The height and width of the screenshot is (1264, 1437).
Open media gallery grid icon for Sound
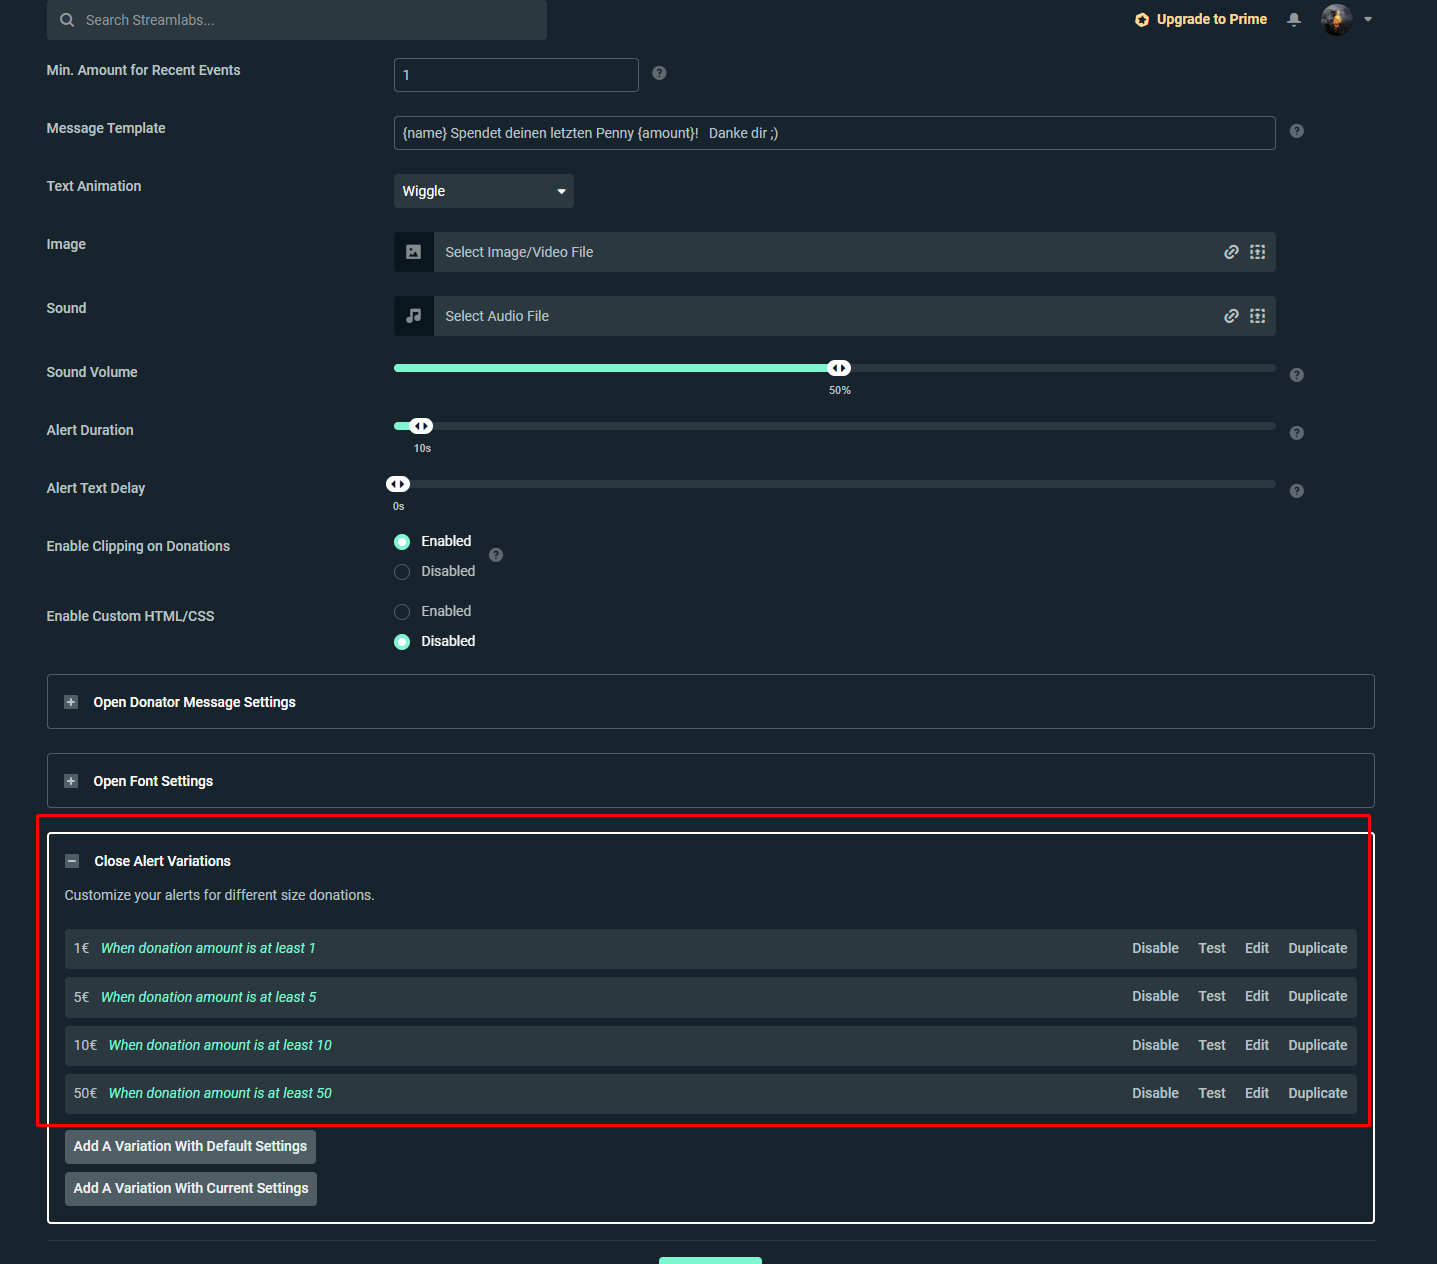(x=1258, y=316)
